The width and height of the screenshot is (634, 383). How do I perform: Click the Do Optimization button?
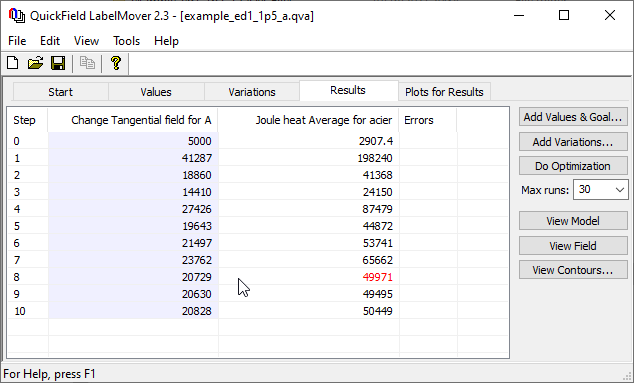(573, 166)
